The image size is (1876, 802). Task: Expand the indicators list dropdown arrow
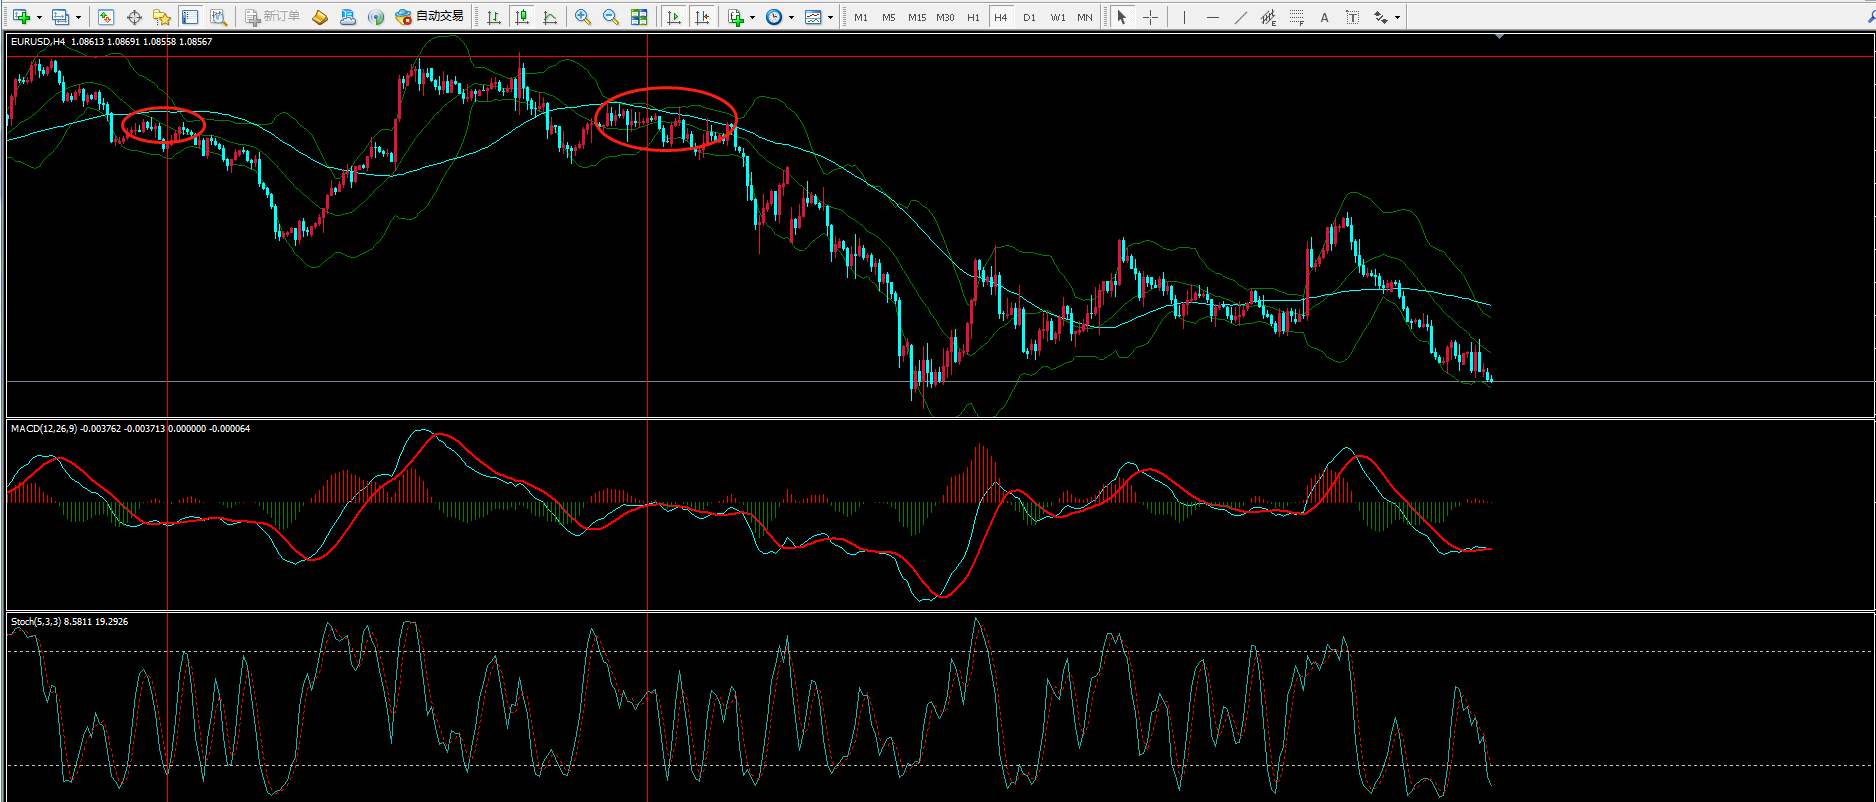coord(752,17)
